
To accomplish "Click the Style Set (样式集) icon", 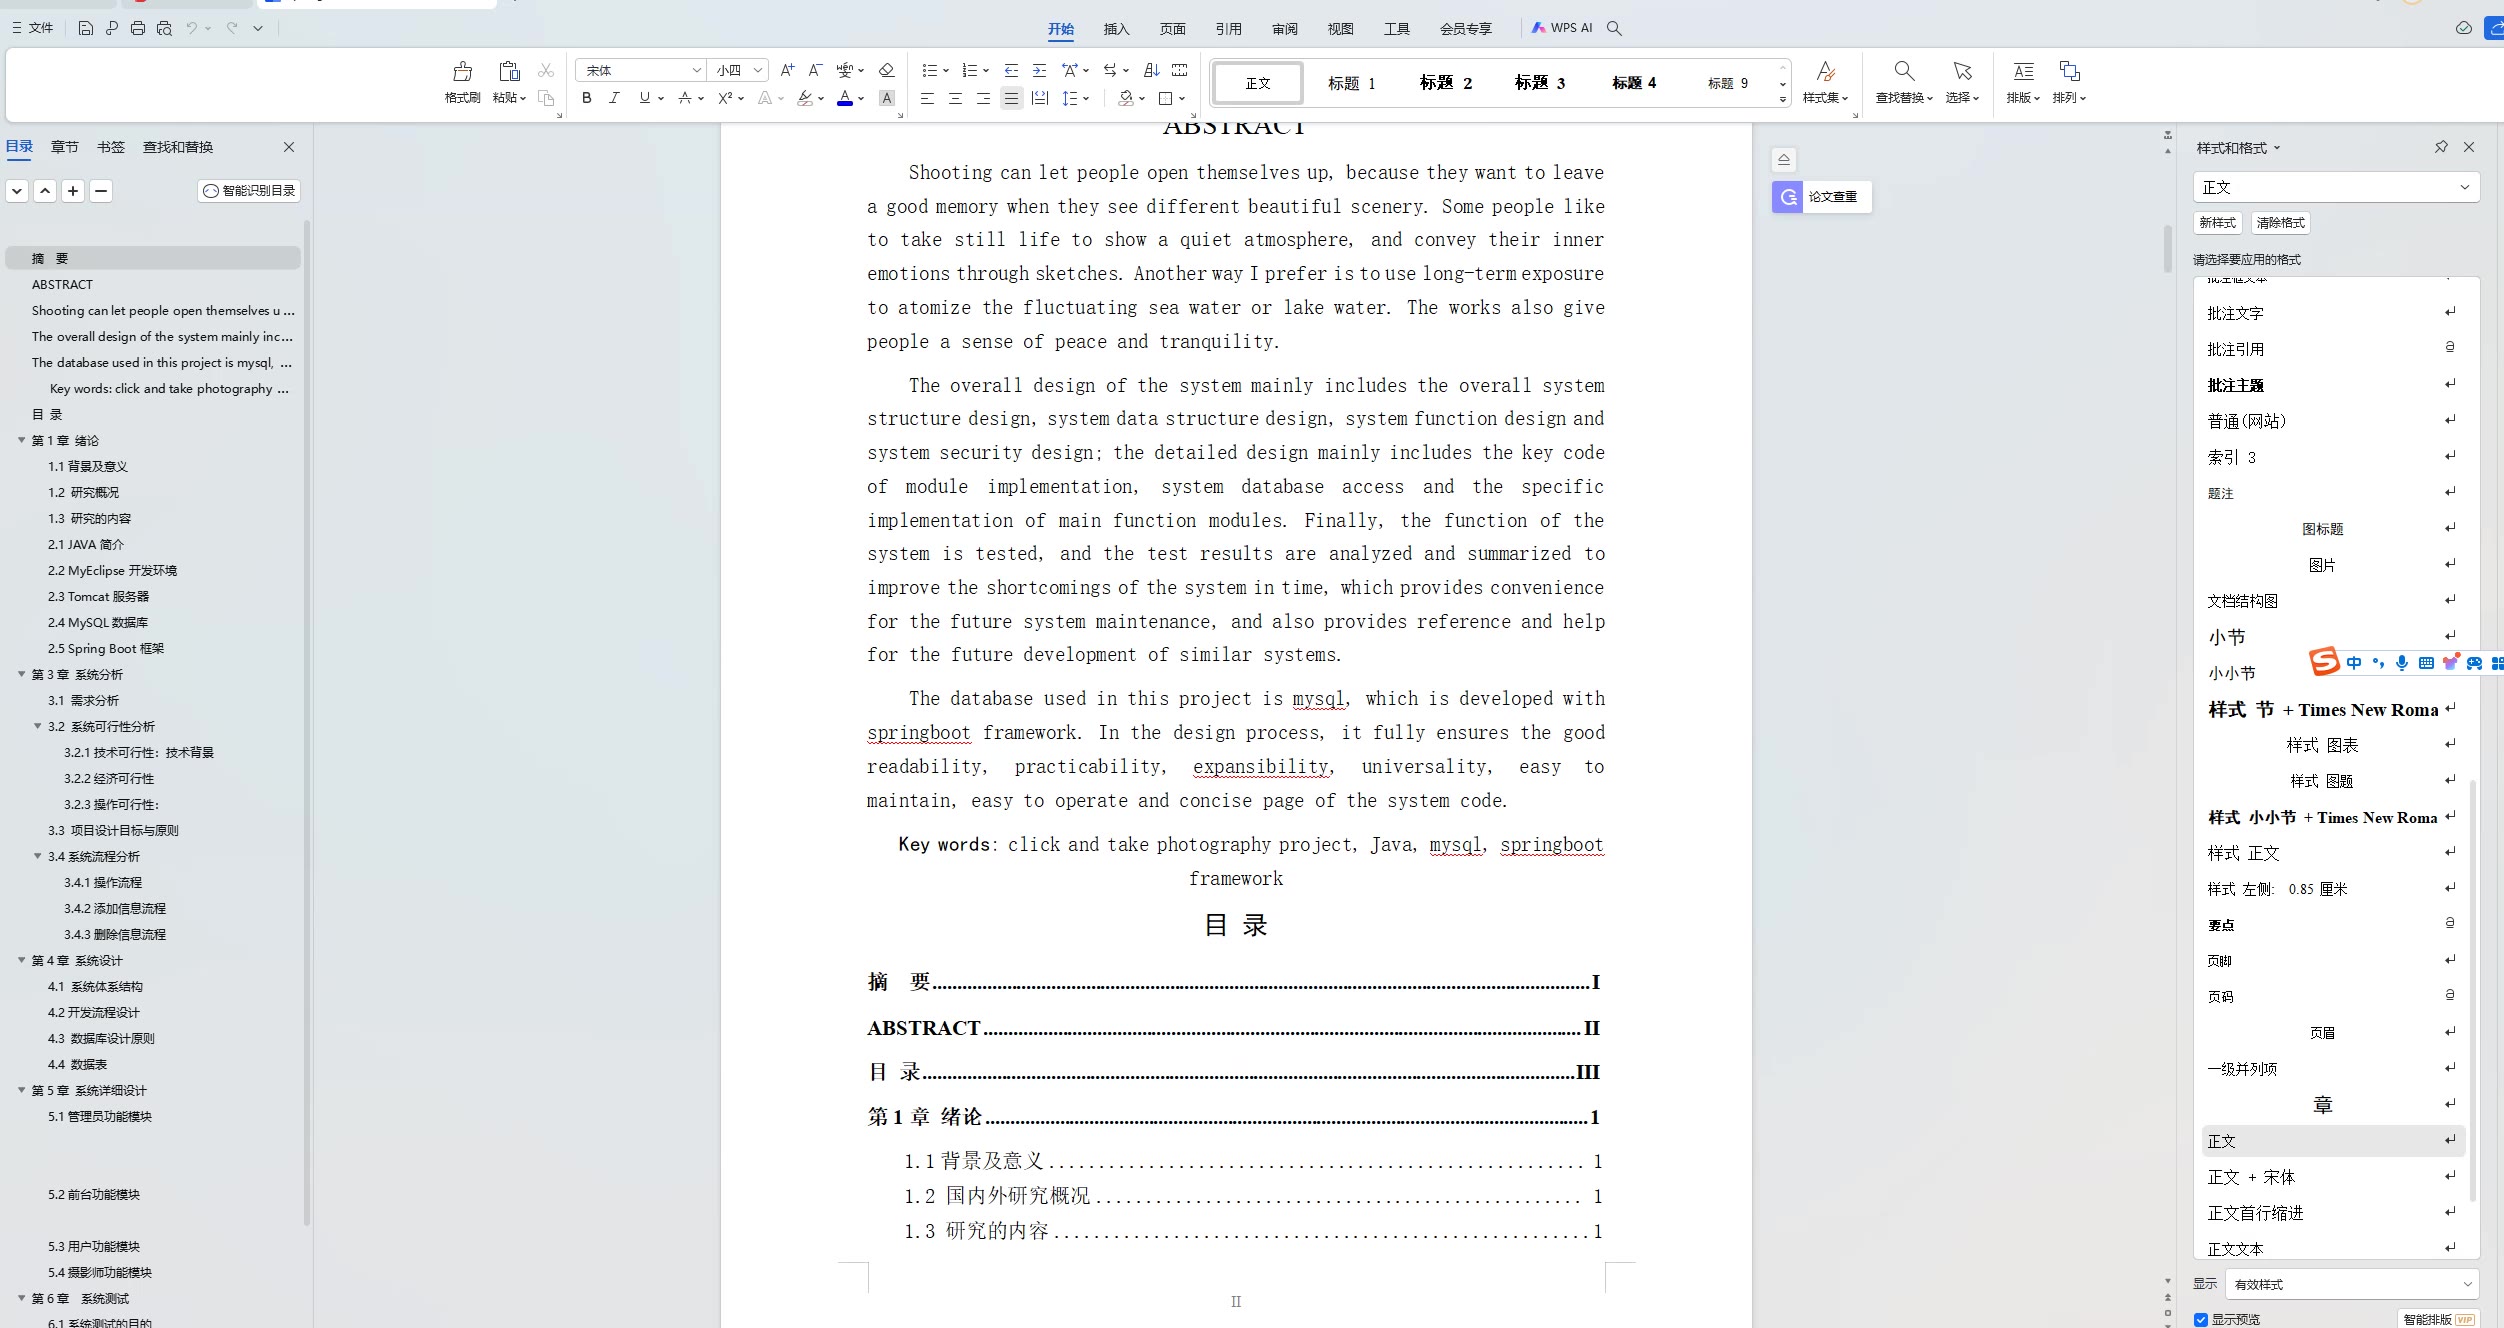I will (1825, 71).
